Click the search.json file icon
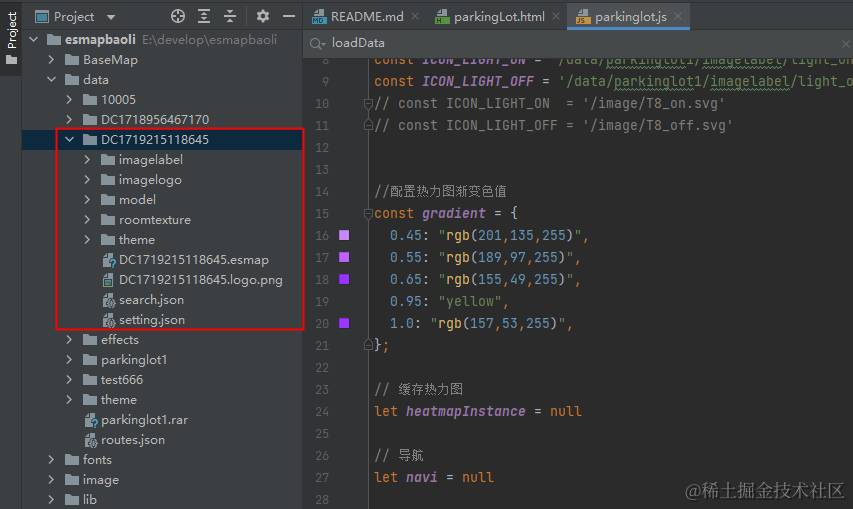This screenshot has width=853, height=509. [x=109, y=300]
